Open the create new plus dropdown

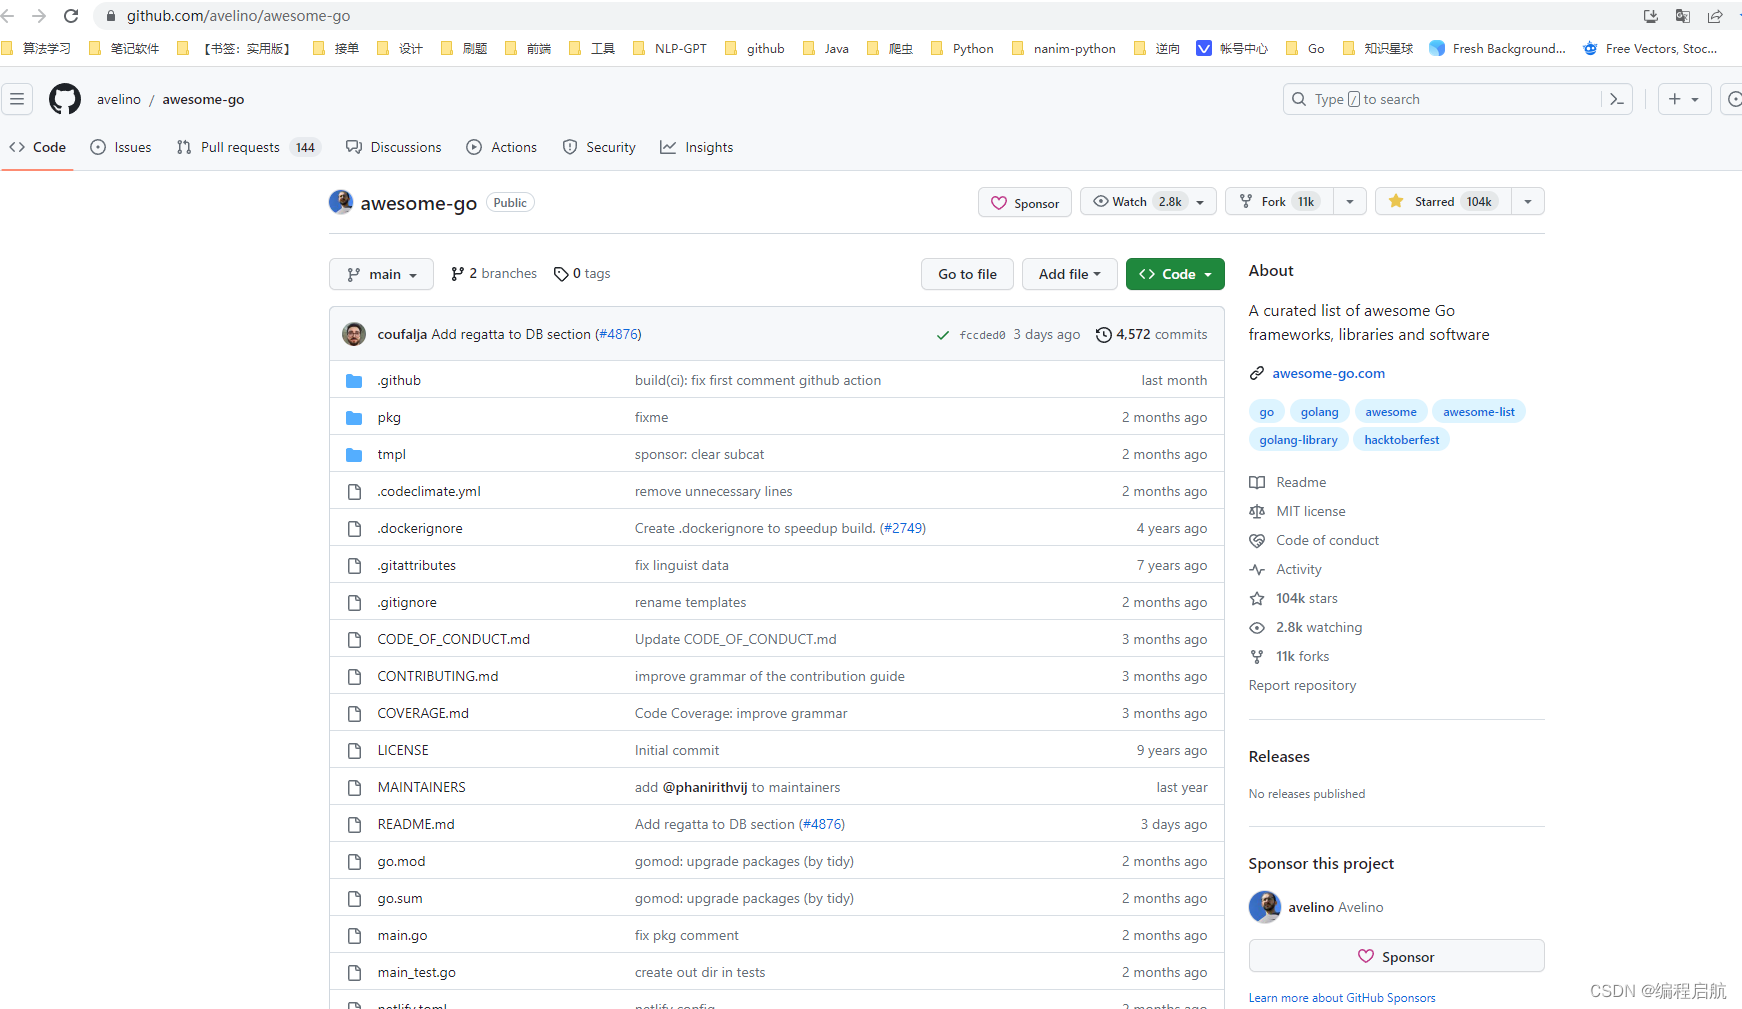pos(1684,99)
